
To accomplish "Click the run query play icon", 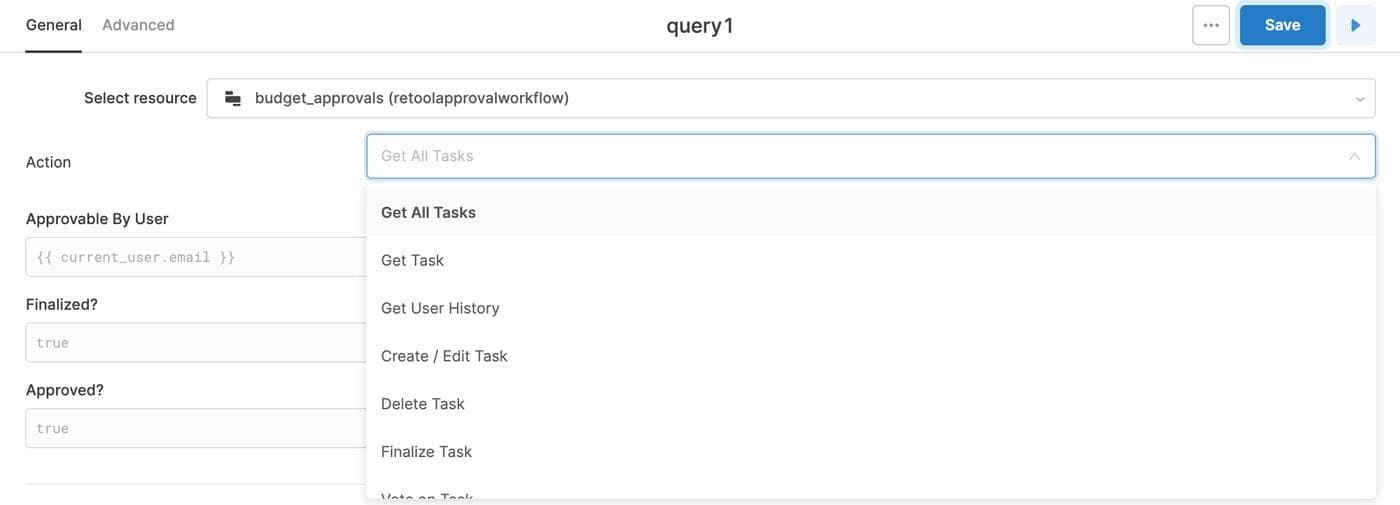I will [x=1355, y=25].
